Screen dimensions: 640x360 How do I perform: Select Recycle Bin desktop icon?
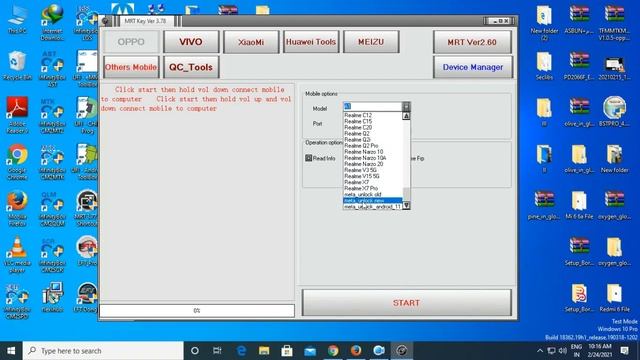point(17,66)
